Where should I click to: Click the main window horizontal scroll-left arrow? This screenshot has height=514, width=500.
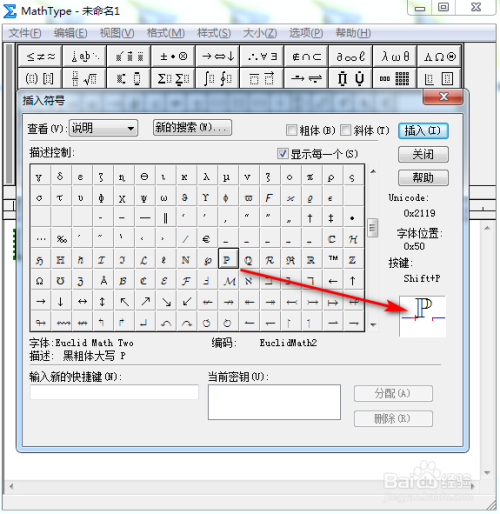click(11, 486)
